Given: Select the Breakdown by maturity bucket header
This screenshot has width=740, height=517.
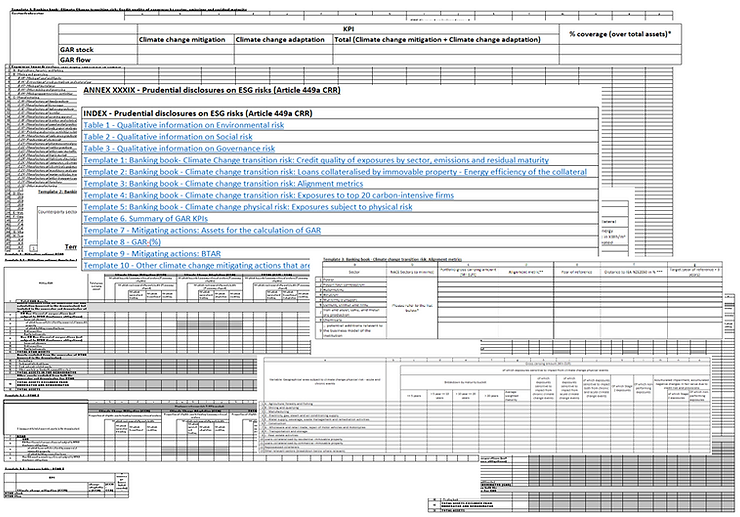Looking at the screenshot, I should pos(464,382).
